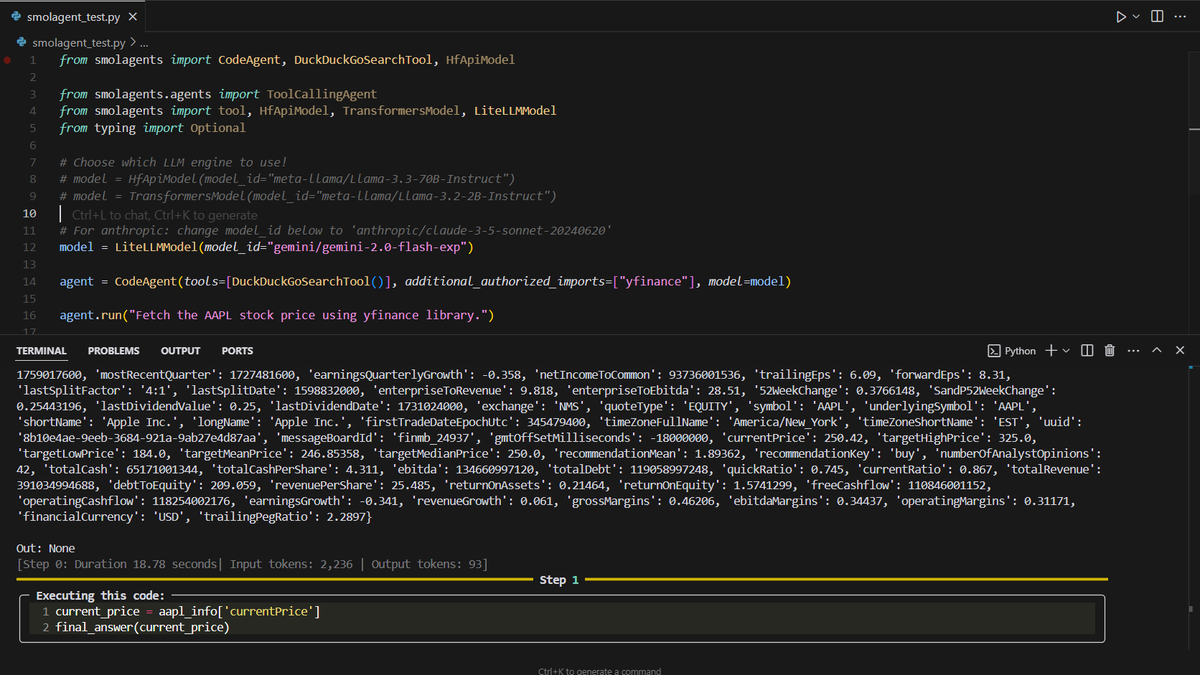Click inline hint 'Ctrl+L to chat' on line 10
The height and width of the screenshot is (675, 1200).
pyautogui.click(x=116, y=214)
